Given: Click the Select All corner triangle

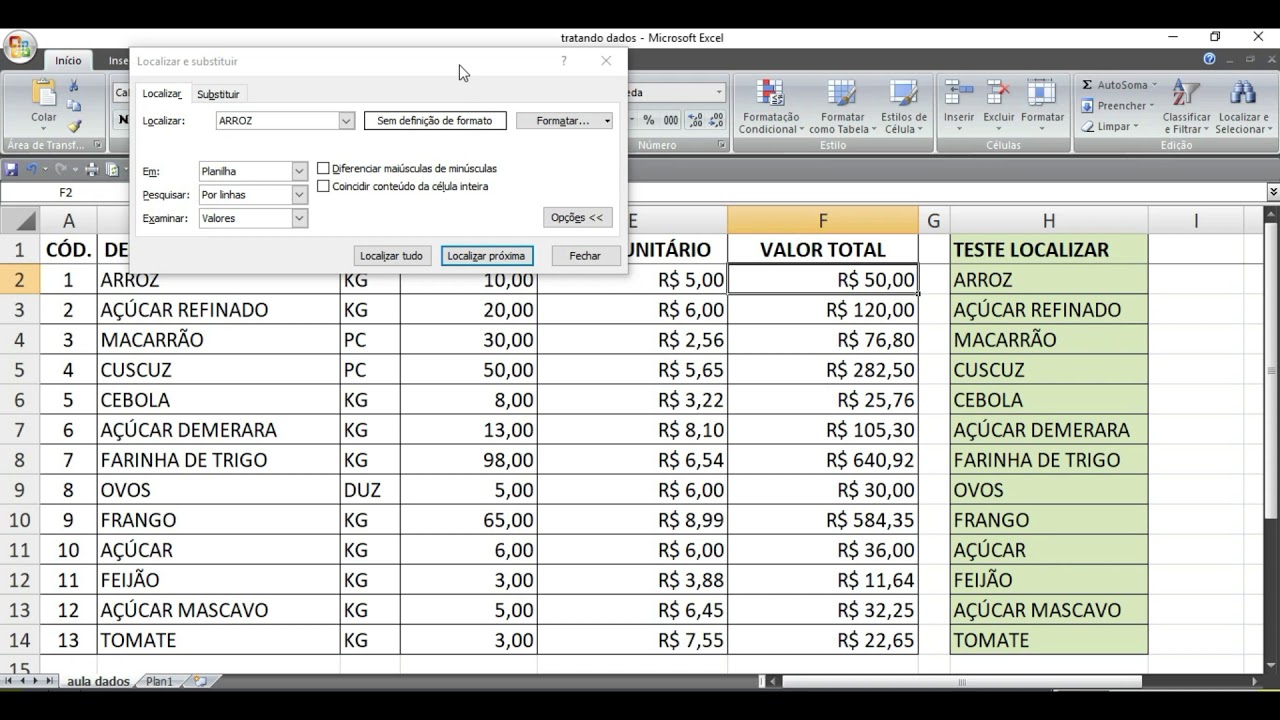Looking at the screenshot, I should [x=20, y=221].
